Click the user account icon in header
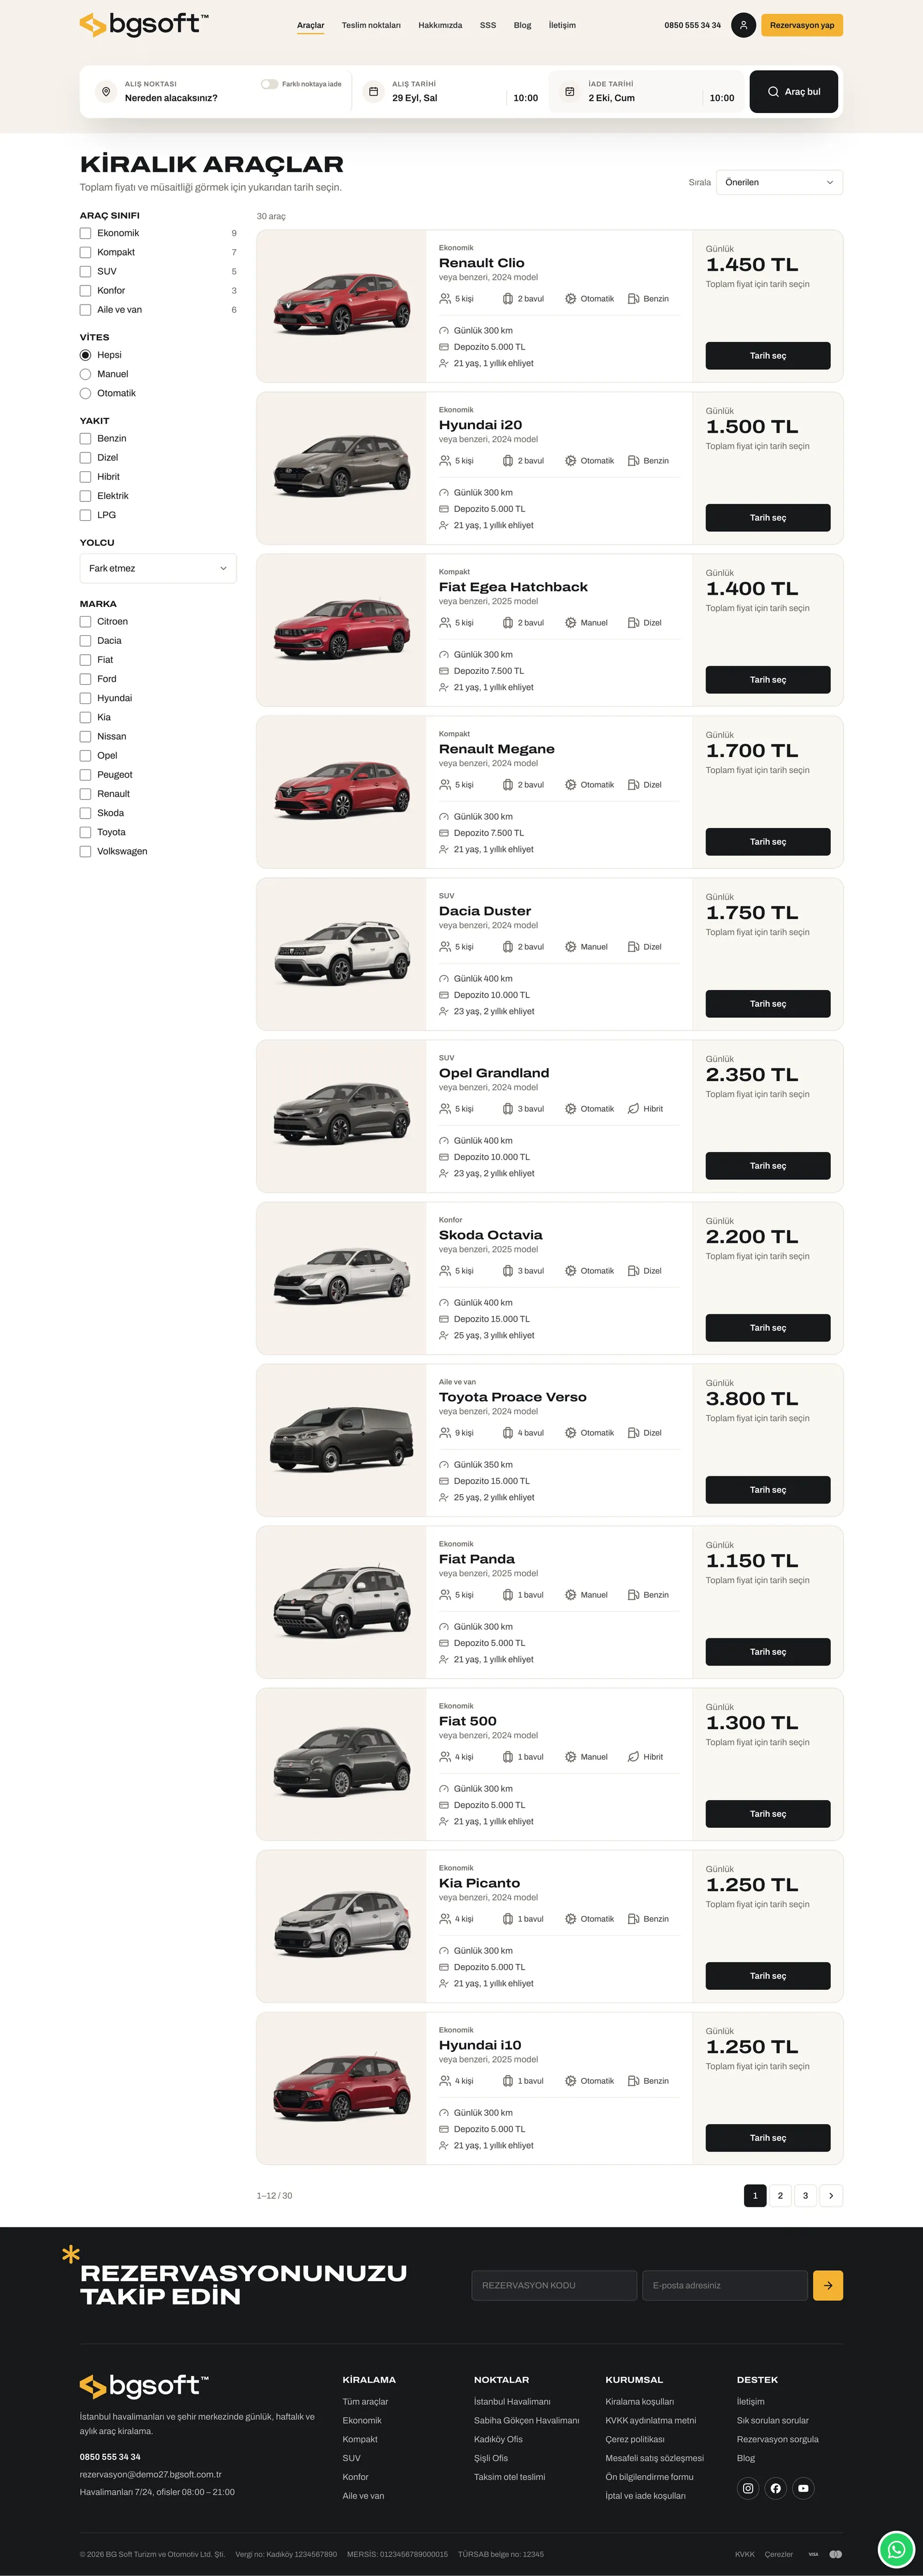 coord(743,25)
